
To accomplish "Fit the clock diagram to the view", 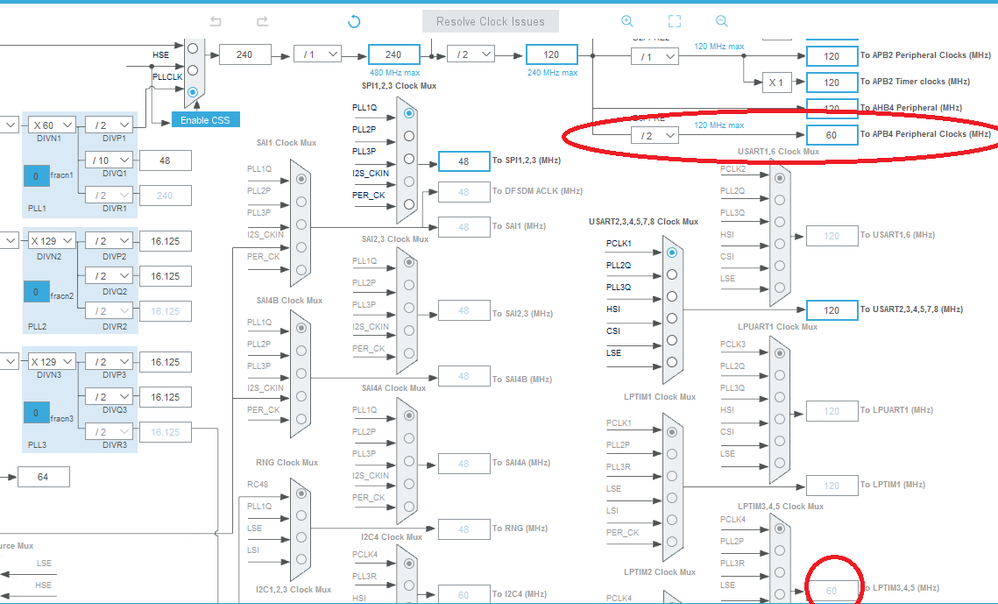I will tap(675, 21).
